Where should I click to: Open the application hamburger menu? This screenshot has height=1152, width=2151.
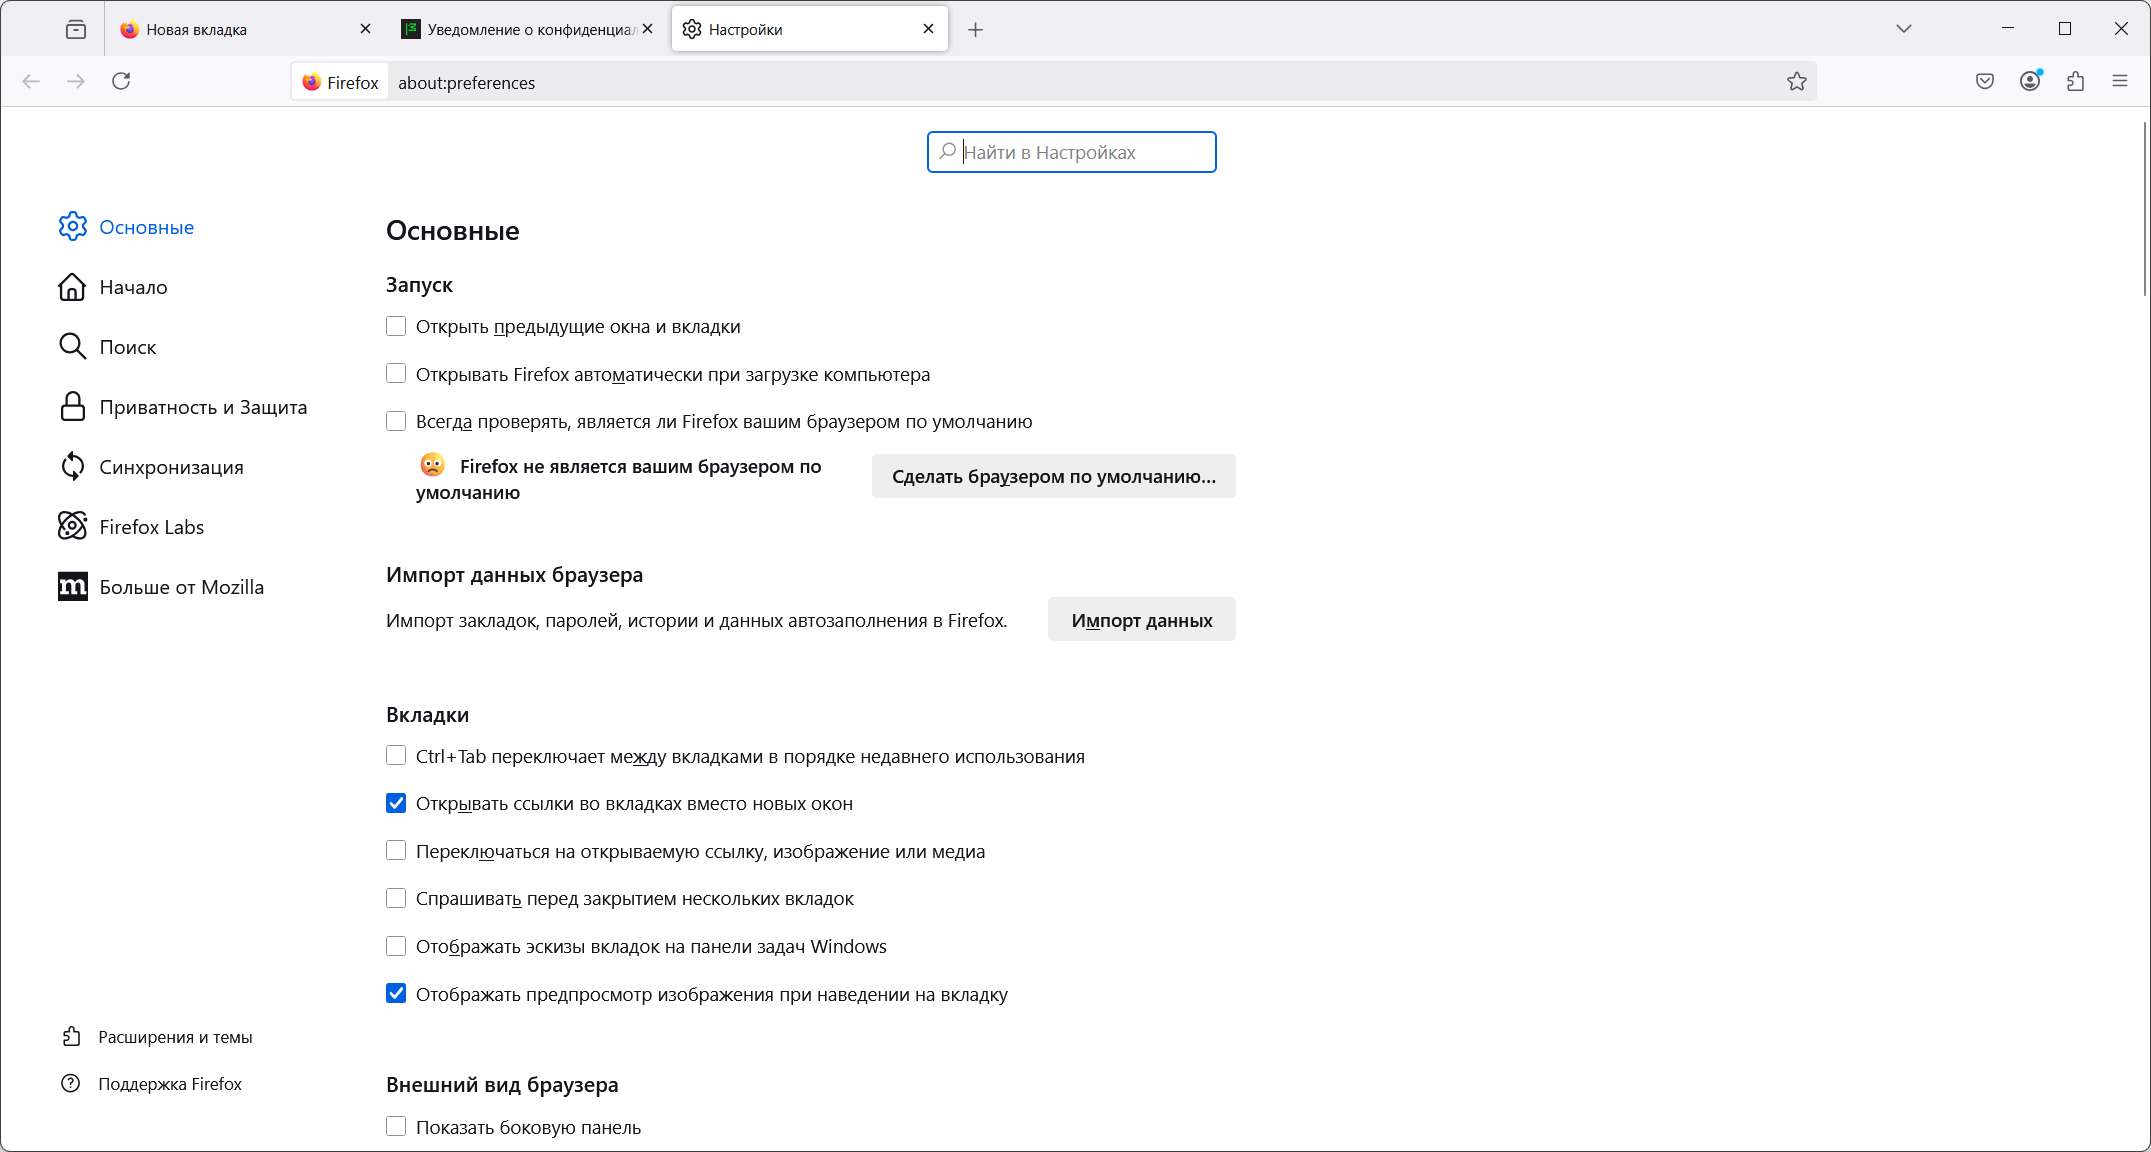click(2120, 81)
